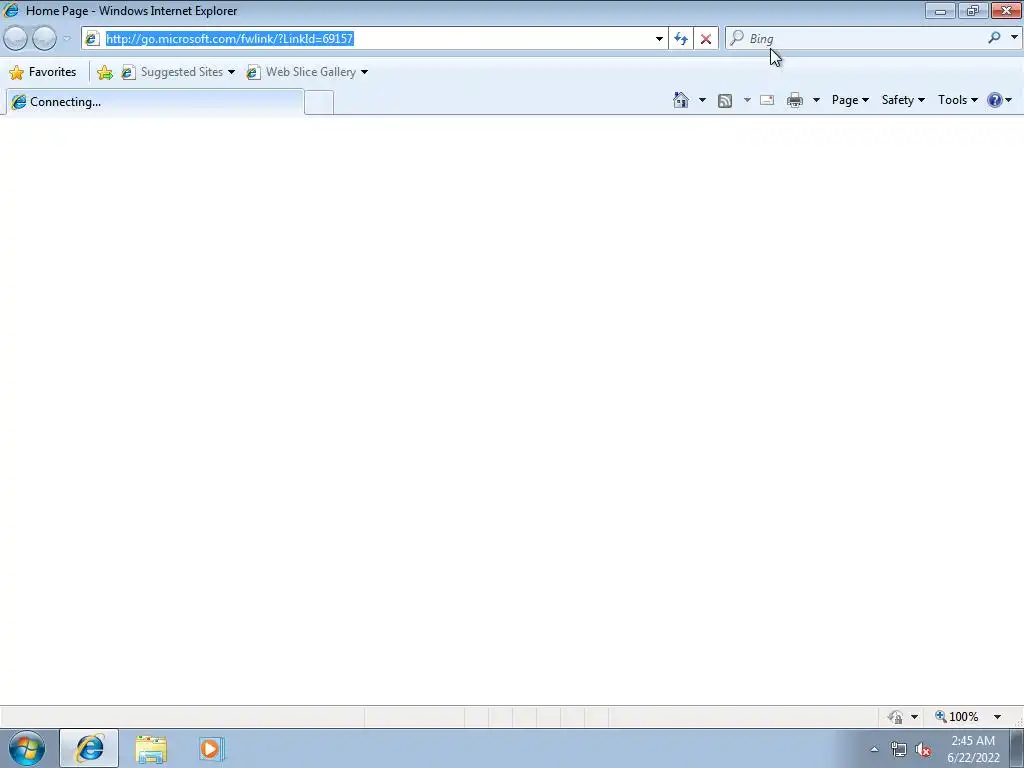Screen dimensions: 1024x768
Task: Open Web Slice Gallery link
Action: click(x=302, y=72)
